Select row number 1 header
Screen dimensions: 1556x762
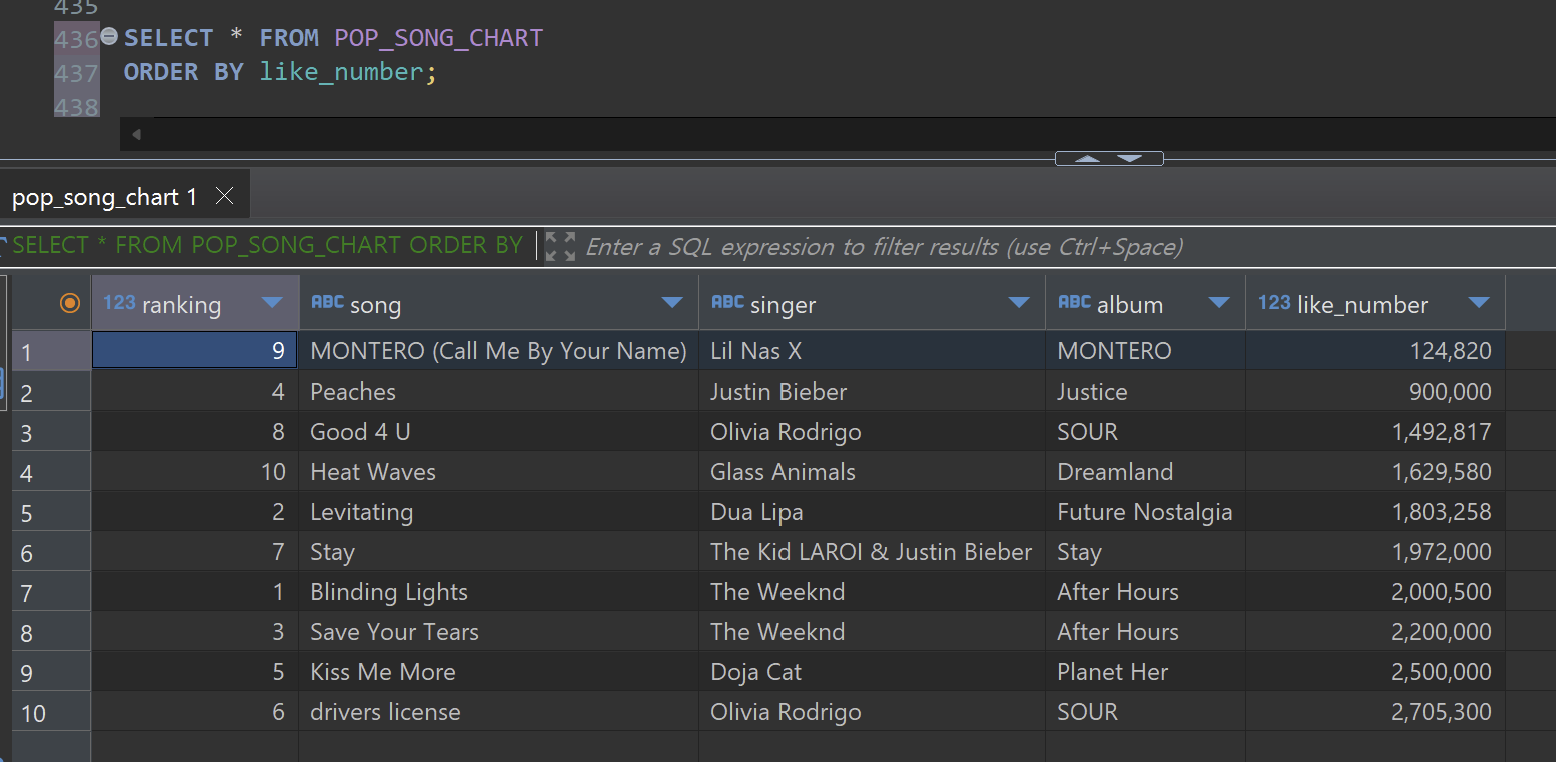tap(51, 351)
